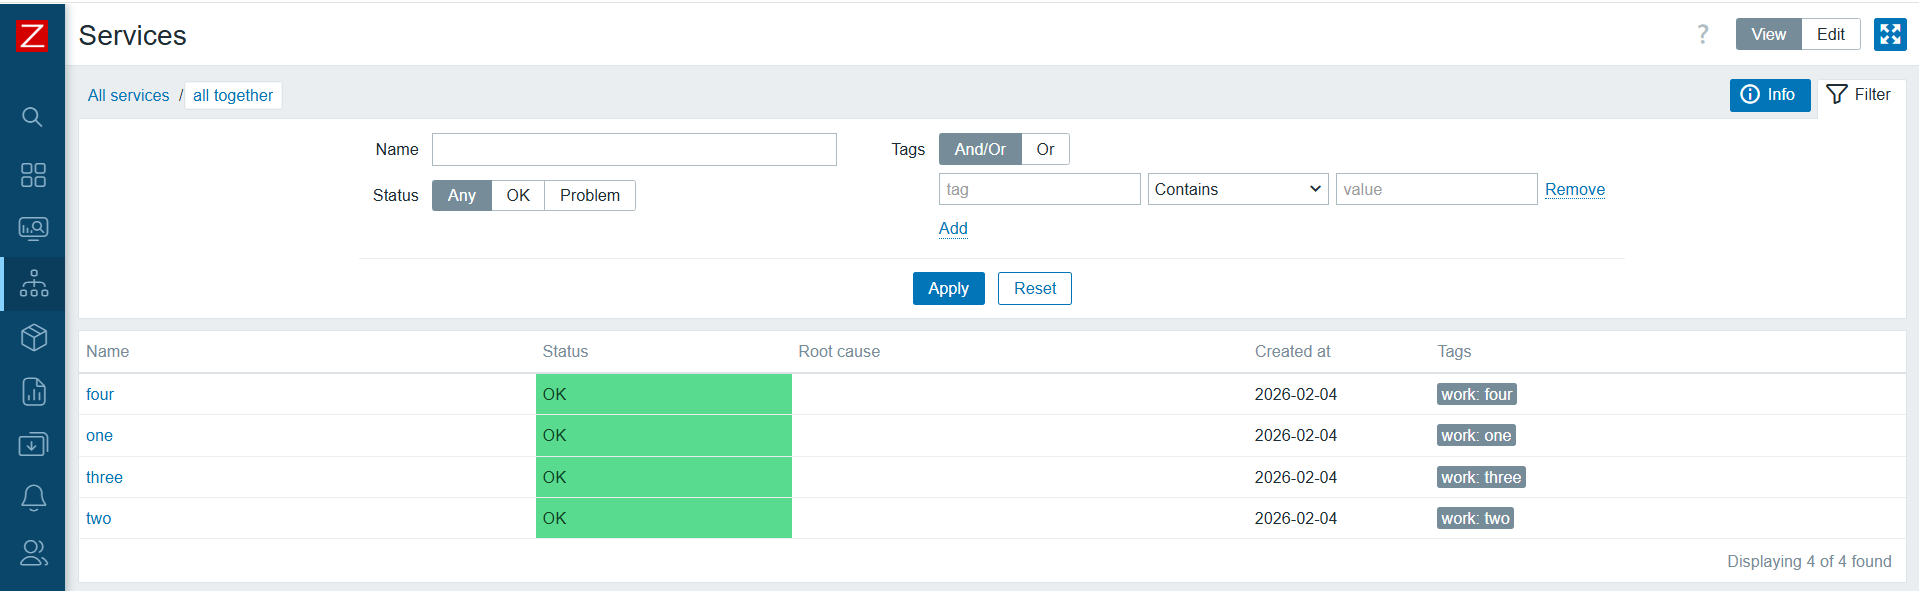Open the sidebar search icon
Screen dimensions: 1919x591
[32, 117]
